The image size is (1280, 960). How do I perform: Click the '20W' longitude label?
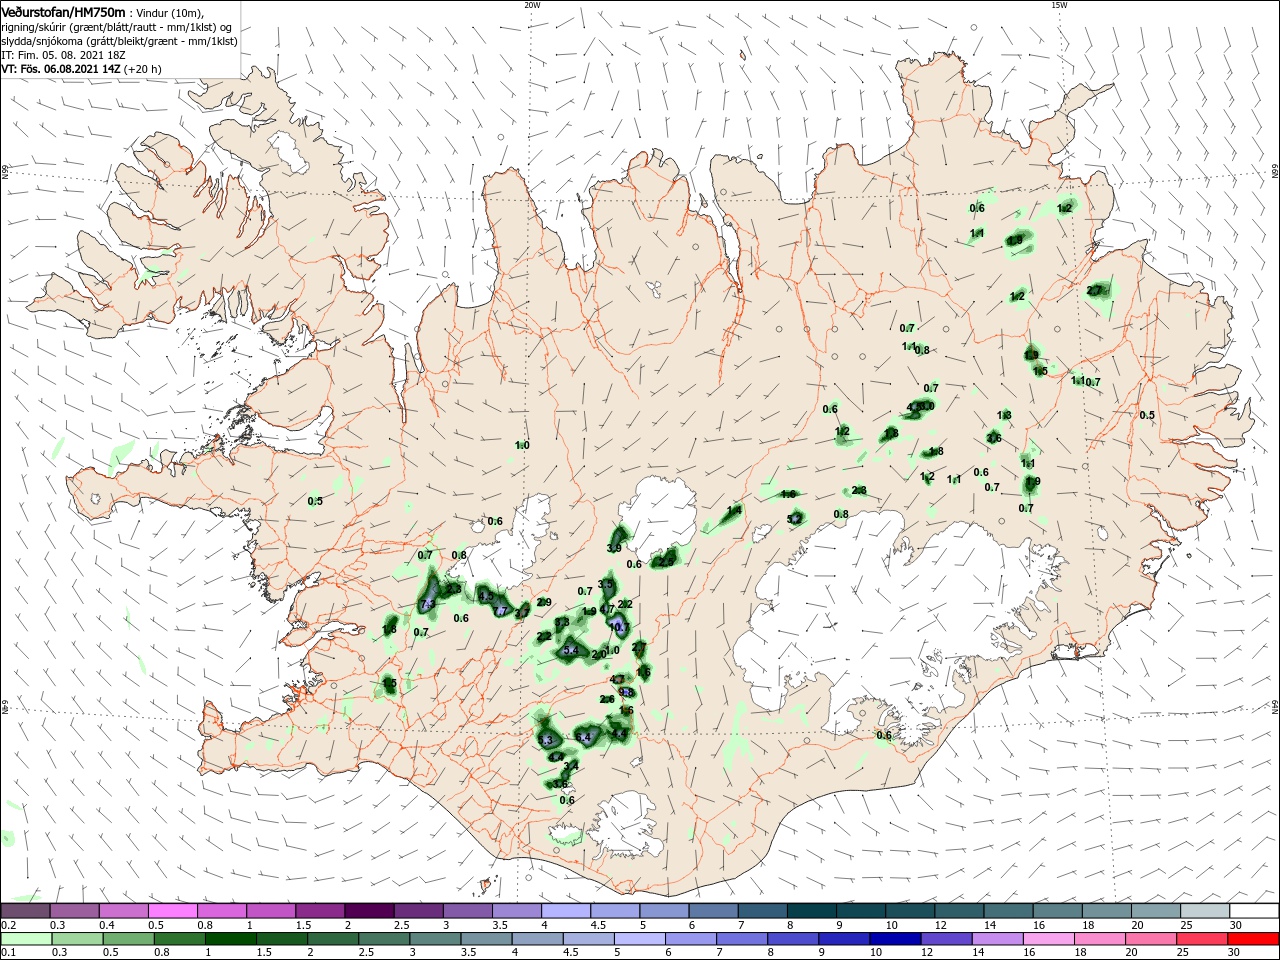tap(532, 5)
